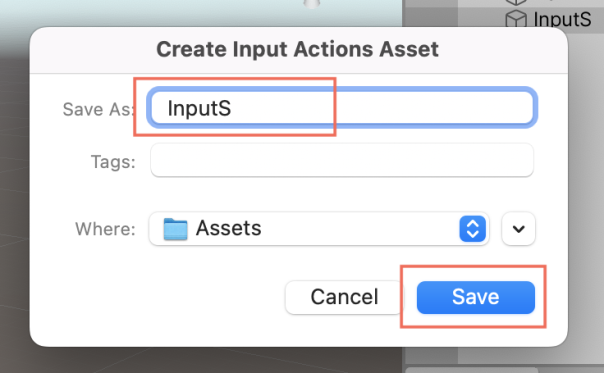
Task: Save the Input Actions asset
Action: click(x=476, y=297)
